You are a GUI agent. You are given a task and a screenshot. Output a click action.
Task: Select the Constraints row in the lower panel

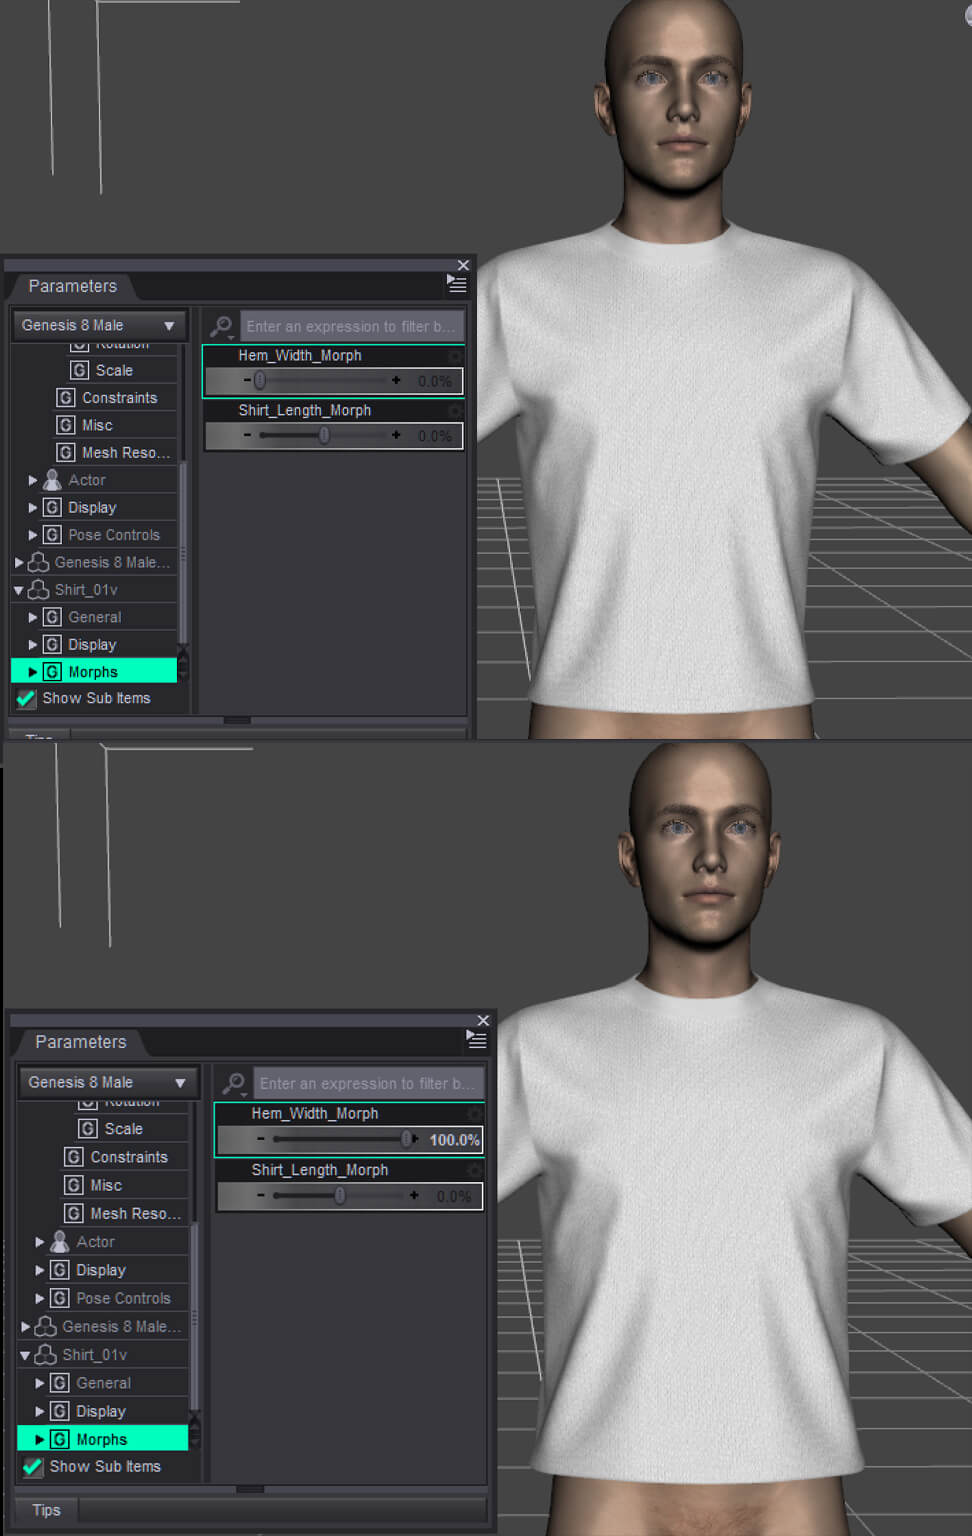click(129, 1157)
